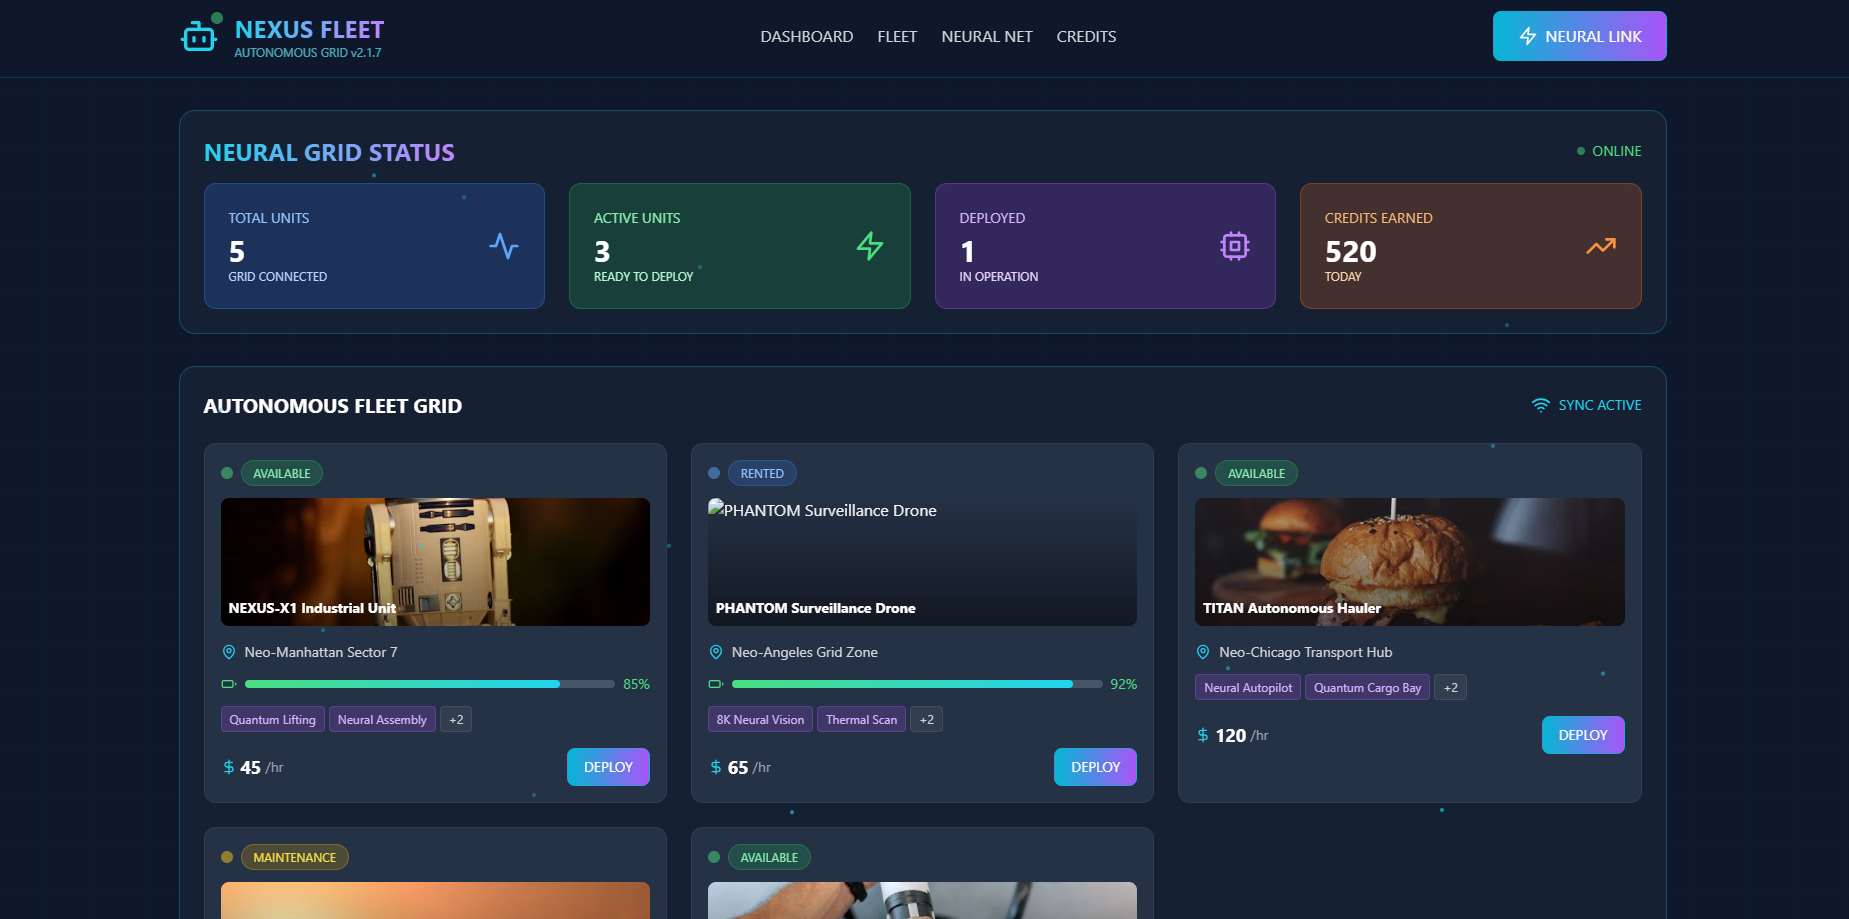Click the green ONLINE status dot
This screenshot has width=1849, height=919.
[1581, 151]
